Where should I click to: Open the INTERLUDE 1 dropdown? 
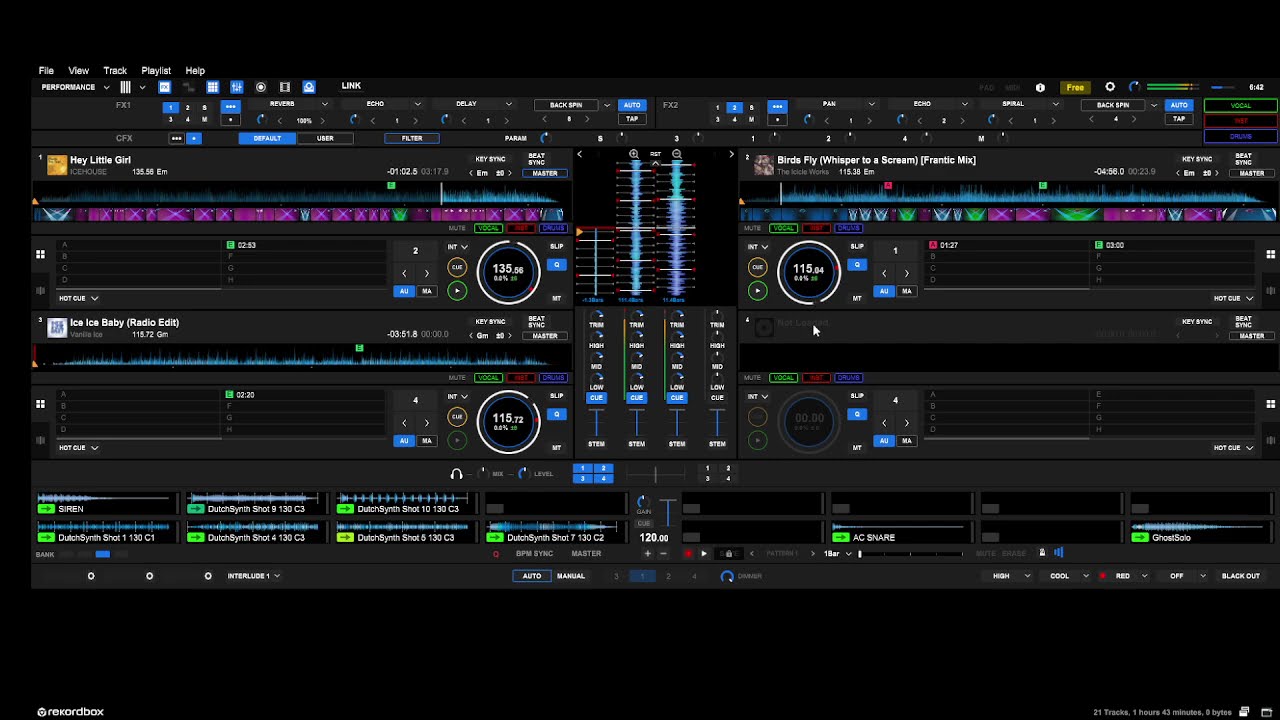pos(254,576)
